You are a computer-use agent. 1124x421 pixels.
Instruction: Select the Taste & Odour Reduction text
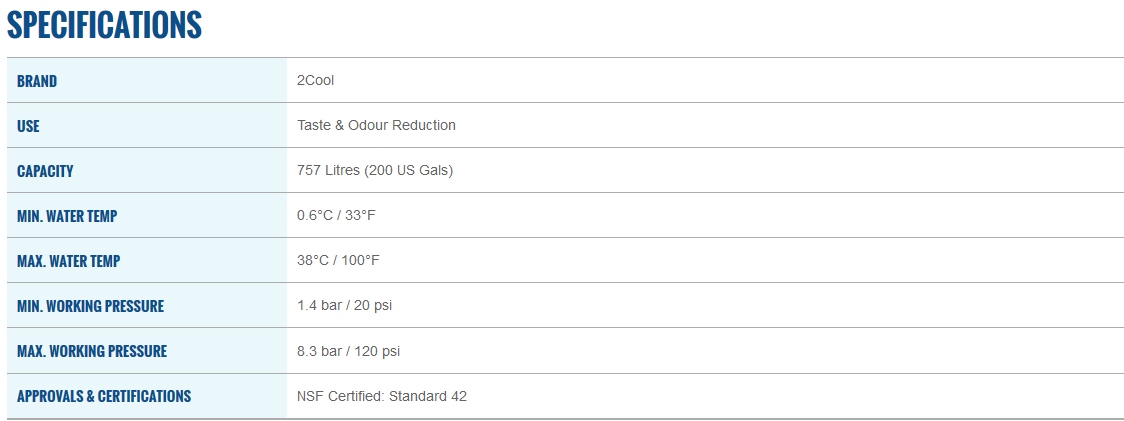(x=376, y=125)
